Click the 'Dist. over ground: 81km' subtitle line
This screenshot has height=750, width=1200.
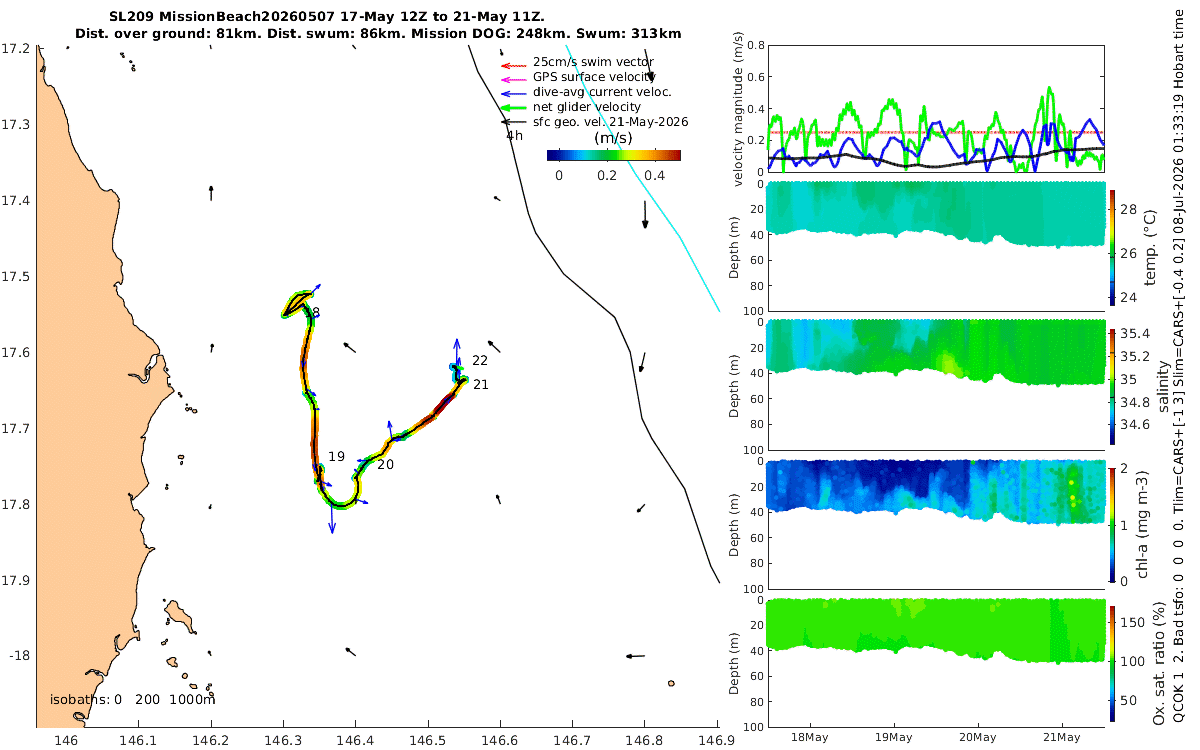click(x=378, y=34)
